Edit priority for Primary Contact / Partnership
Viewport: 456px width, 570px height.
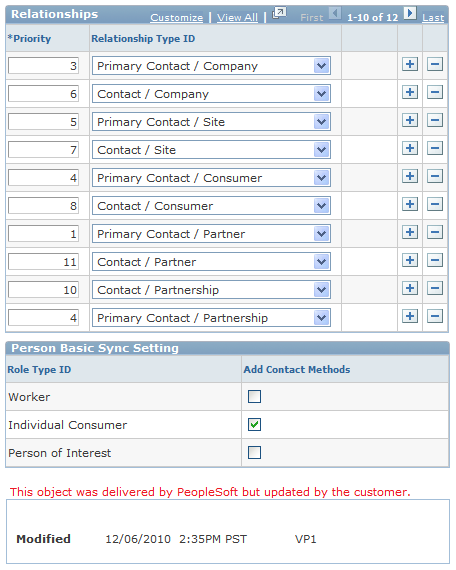pos(43,318)
